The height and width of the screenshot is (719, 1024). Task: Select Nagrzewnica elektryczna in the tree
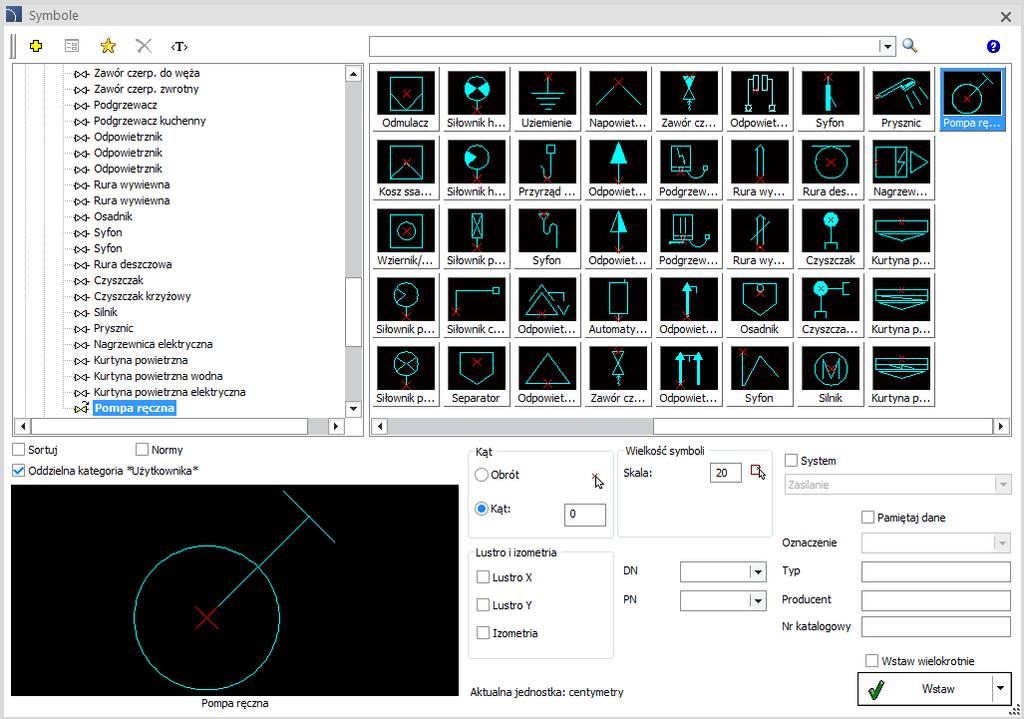[153, 344]
